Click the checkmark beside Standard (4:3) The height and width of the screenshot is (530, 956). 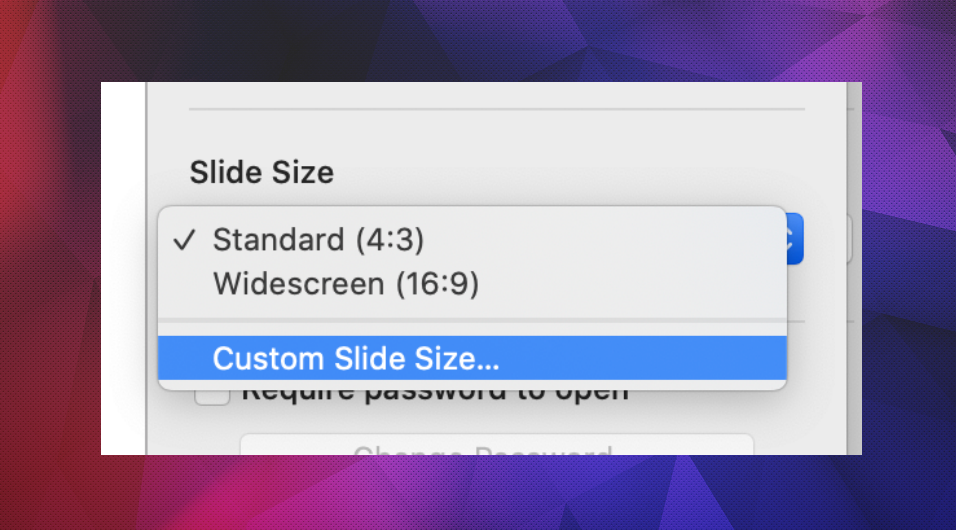[182, 240]
